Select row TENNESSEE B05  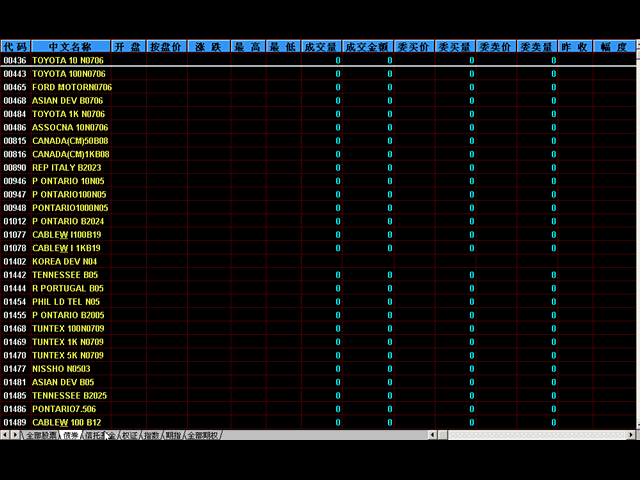318,275
